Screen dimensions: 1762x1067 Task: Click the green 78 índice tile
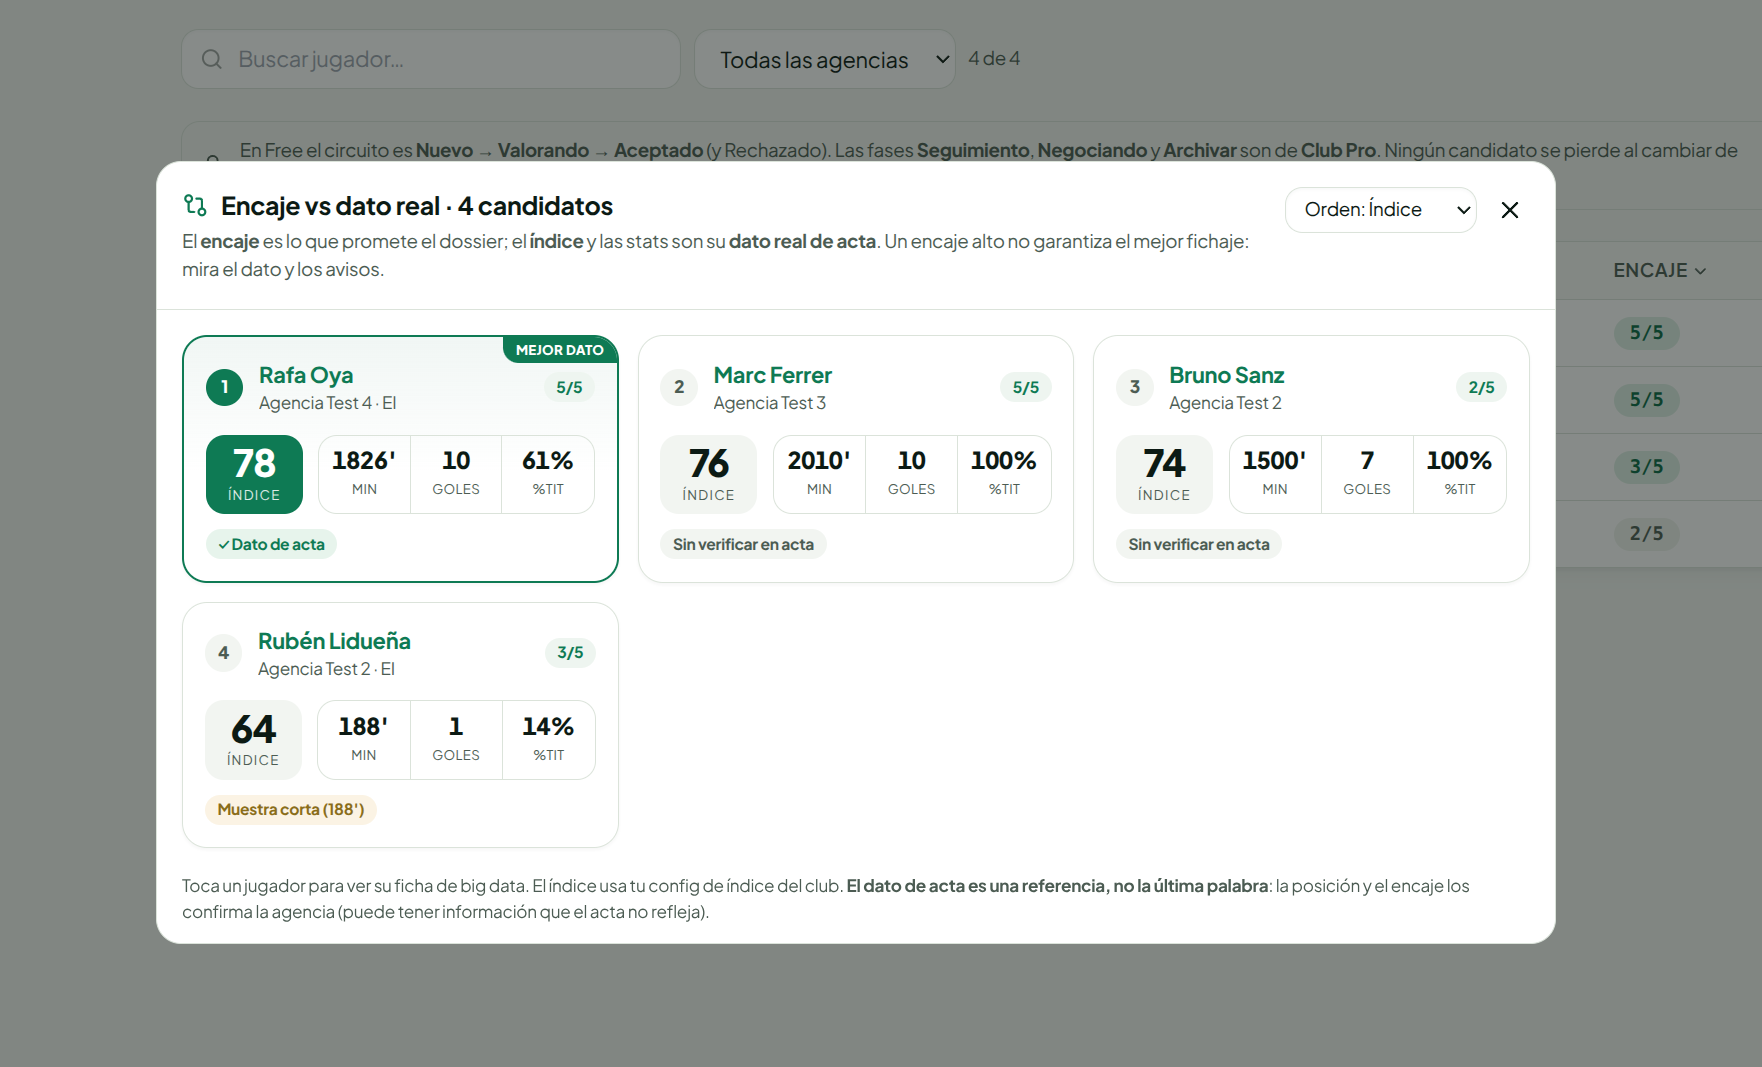(254, 474)
